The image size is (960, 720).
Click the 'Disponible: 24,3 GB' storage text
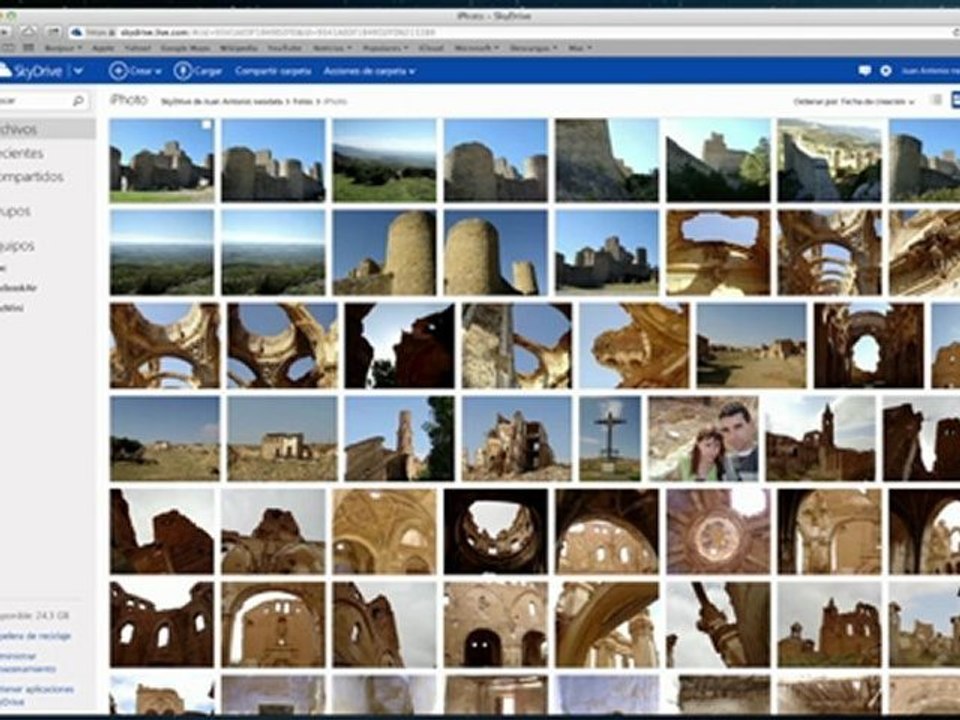(x=35, y=615)
